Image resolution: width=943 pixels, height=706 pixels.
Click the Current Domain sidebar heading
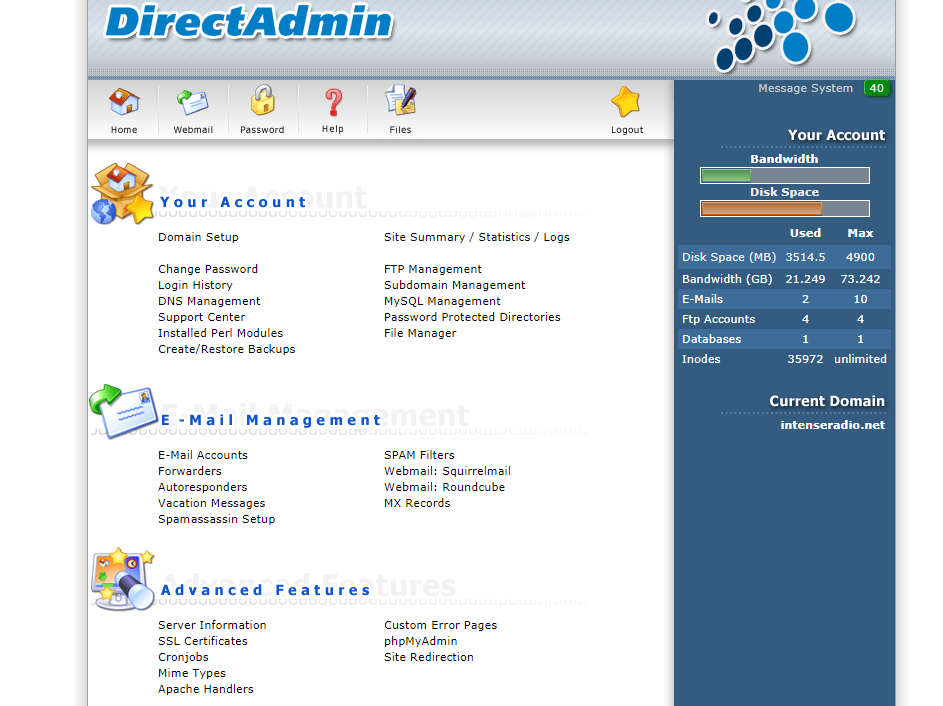[827, 401]
